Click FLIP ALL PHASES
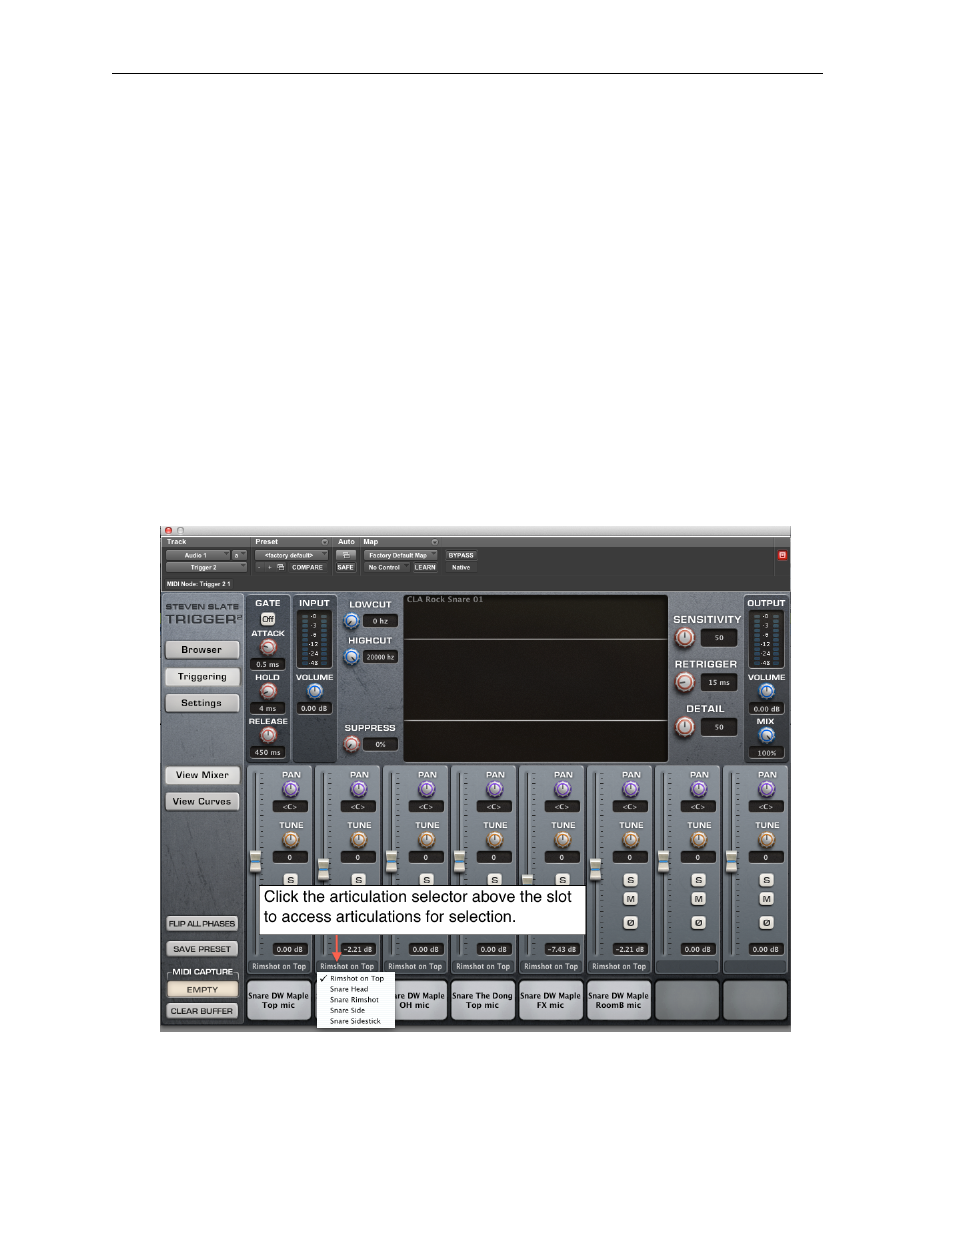This screenshot has width=954, height=1235. 202,924
